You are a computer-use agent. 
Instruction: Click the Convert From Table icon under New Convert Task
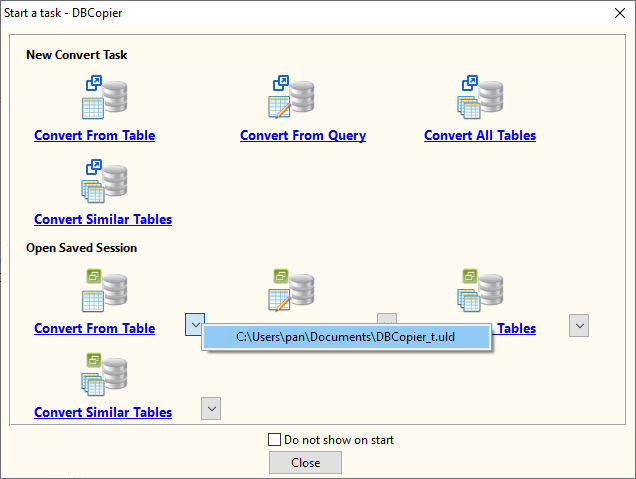pos(104,97)
